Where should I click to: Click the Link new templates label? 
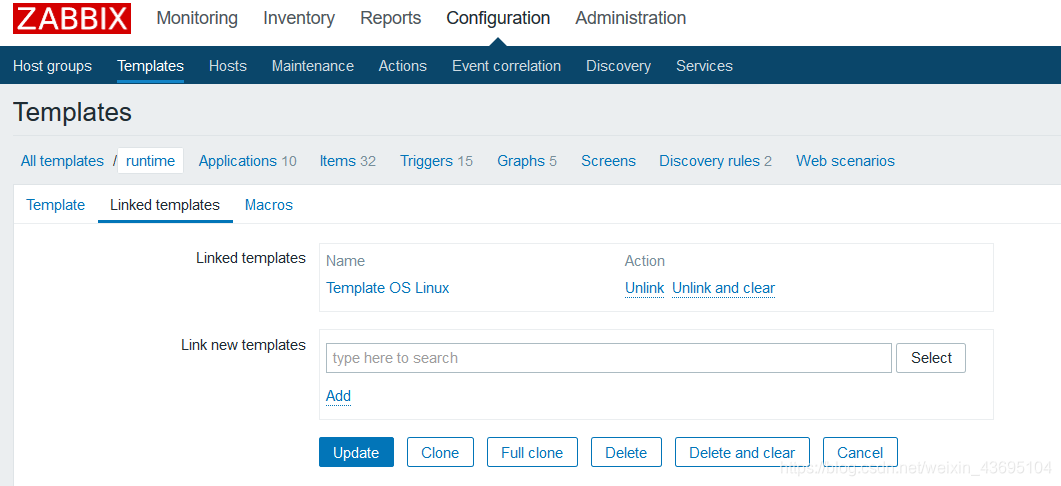[243, 345]
